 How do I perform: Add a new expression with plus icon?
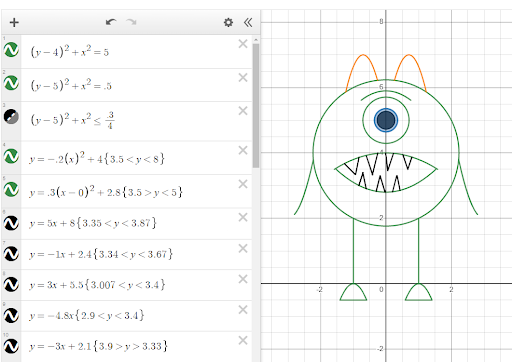[x=14, y=23]
